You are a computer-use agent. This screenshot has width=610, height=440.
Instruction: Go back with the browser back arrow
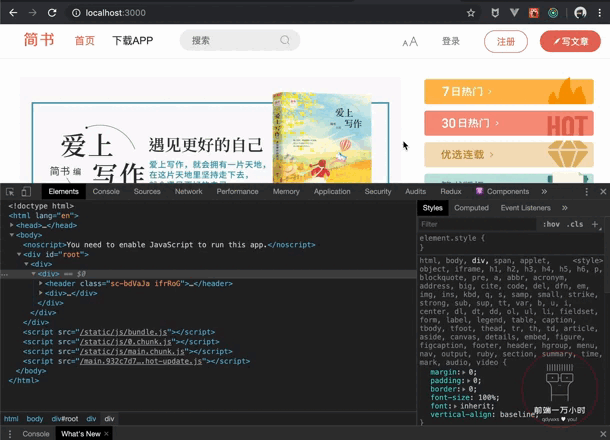[x=13, y=13]
